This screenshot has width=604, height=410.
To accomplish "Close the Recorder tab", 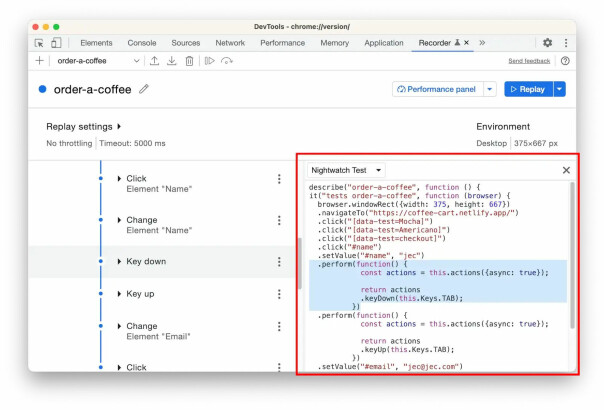I will (466, 42).
